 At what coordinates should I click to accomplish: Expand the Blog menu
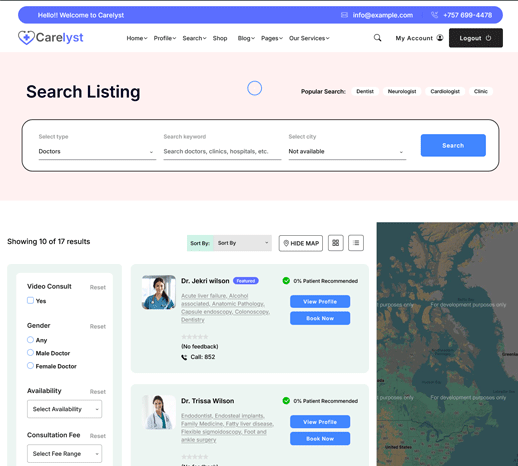[x=246, y=38]
